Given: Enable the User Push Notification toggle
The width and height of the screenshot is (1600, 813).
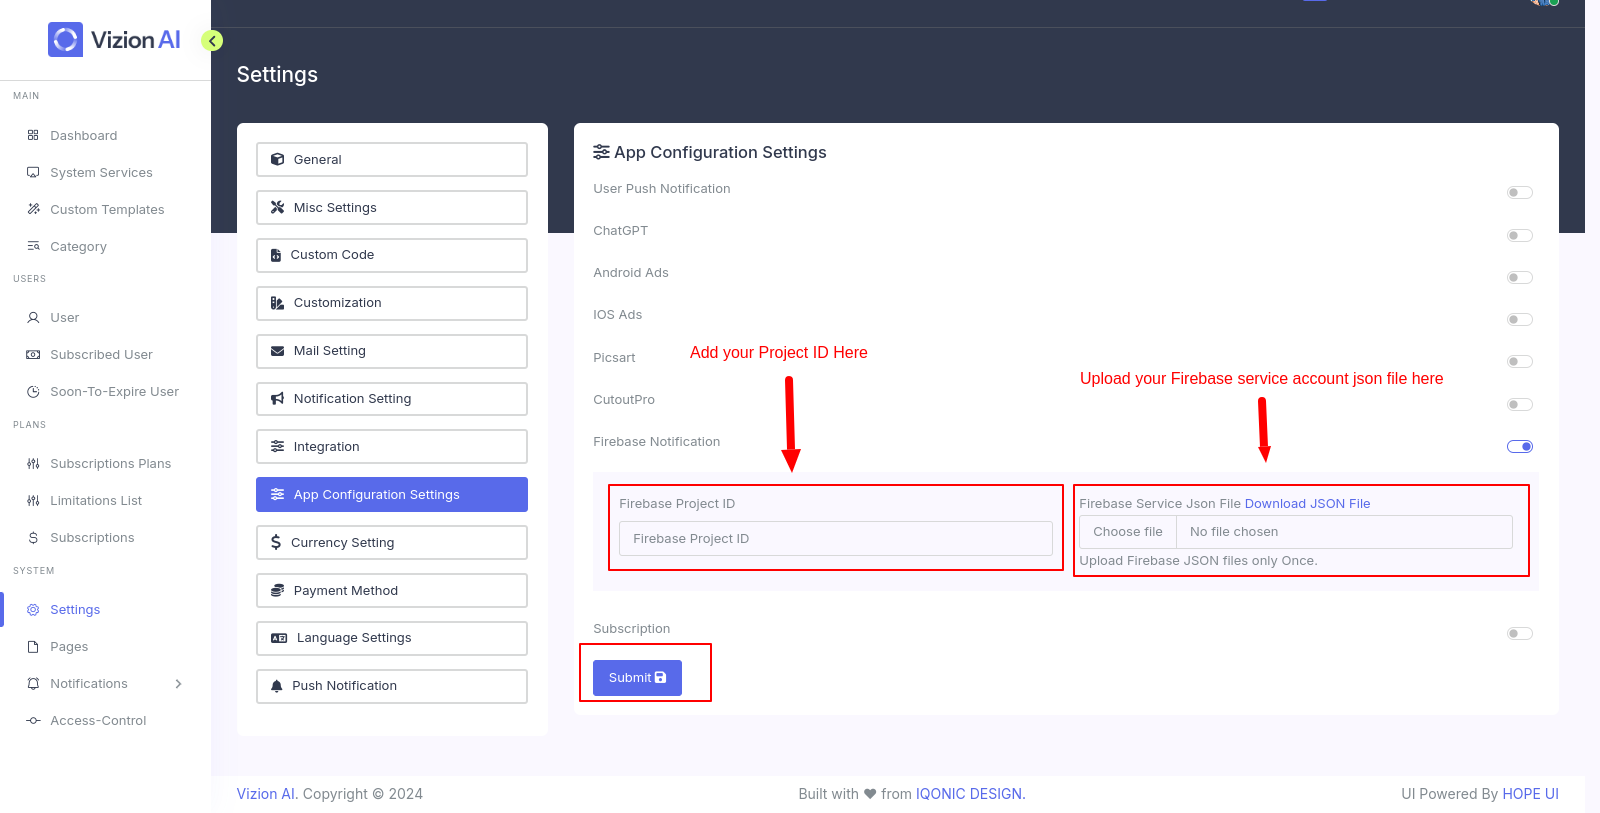Looking at the screenshot, I should click(1519, 193).
